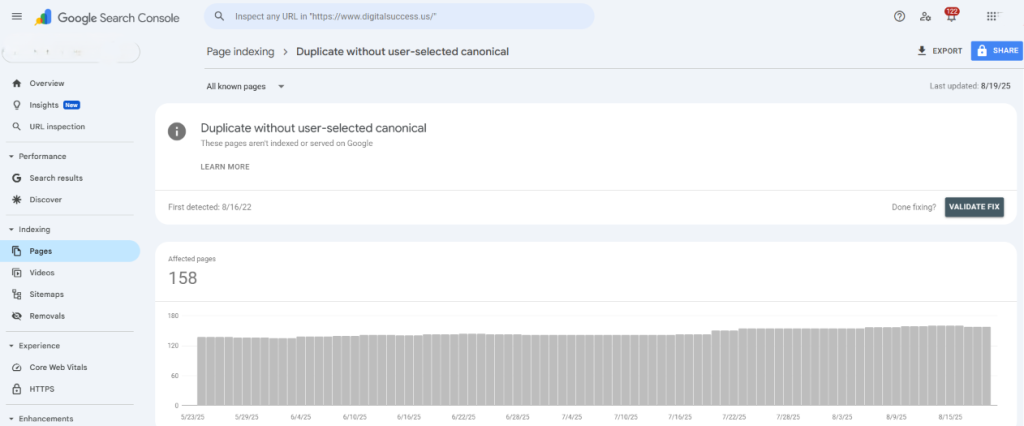The height and width of the screenshot is (426, 1024).
Task: Click the Discover asterisk icon
Action: pyautogui.click(x=17, y=200)
